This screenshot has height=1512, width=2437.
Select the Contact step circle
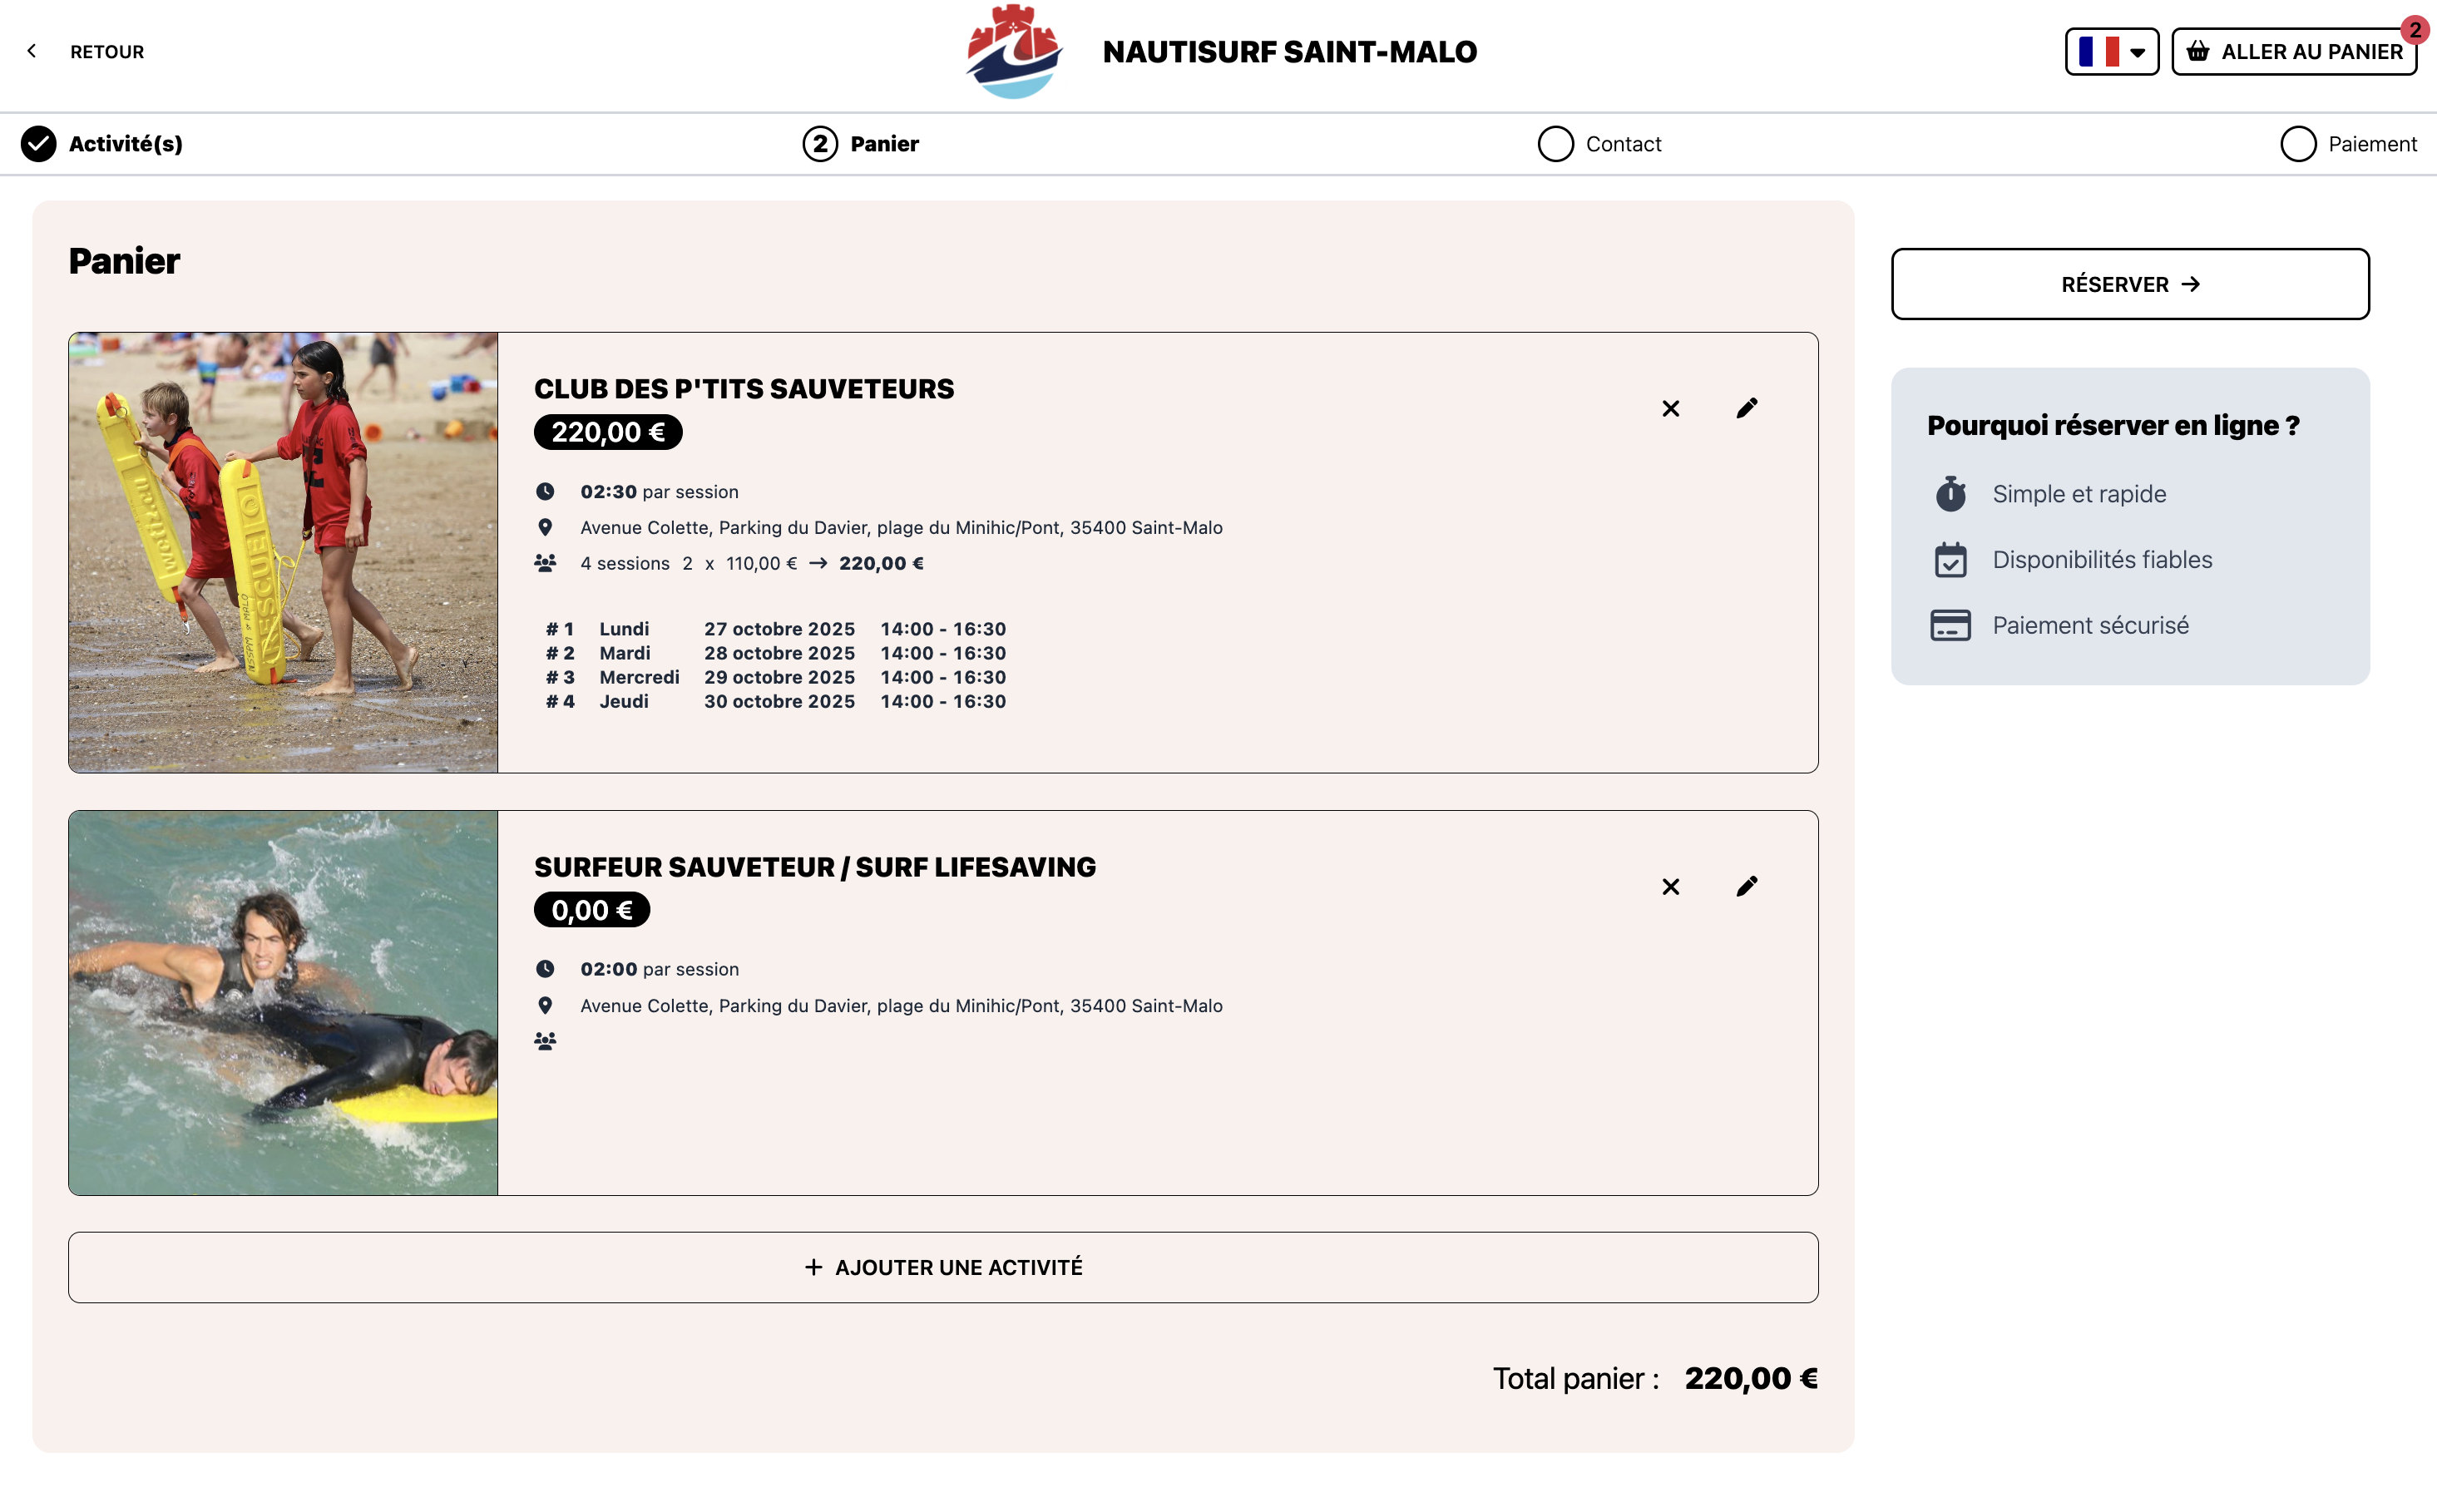(1555, 144)
